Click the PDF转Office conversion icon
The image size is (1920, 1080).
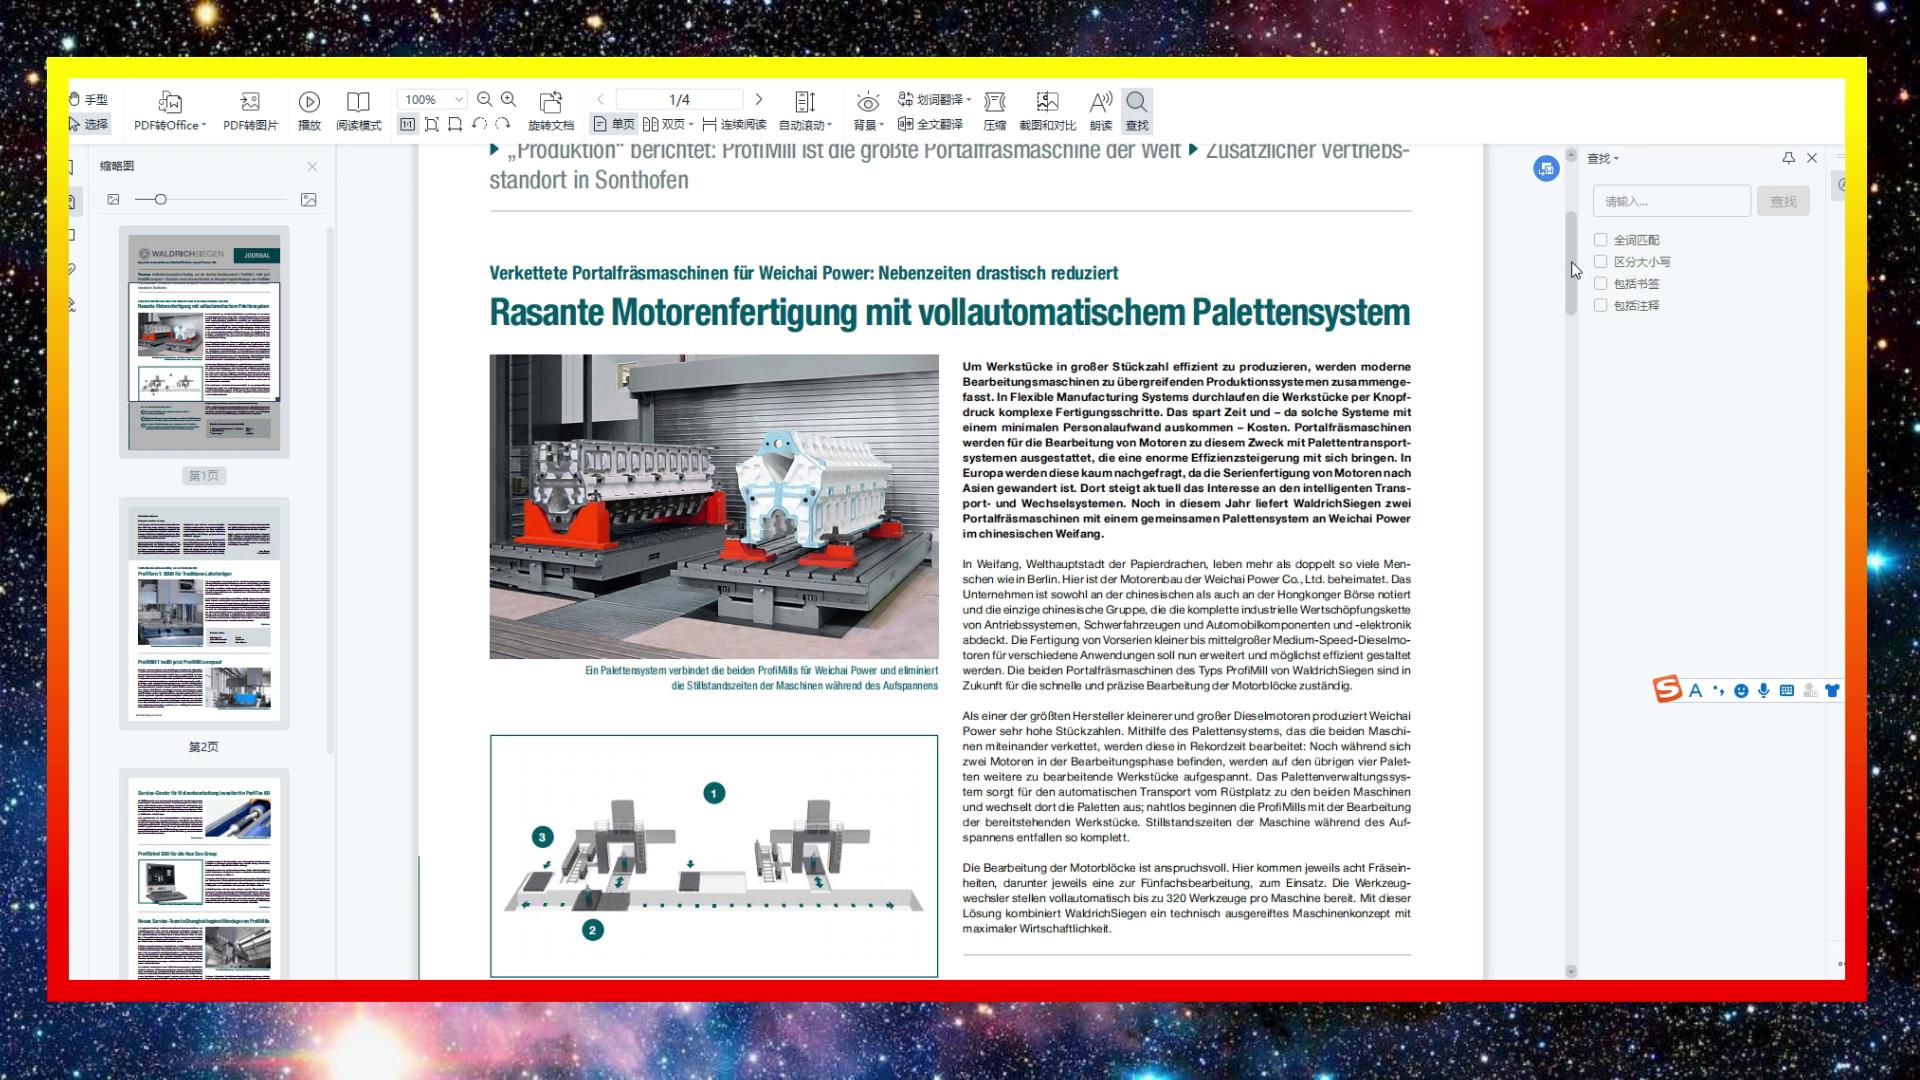[x=170, y=102]
